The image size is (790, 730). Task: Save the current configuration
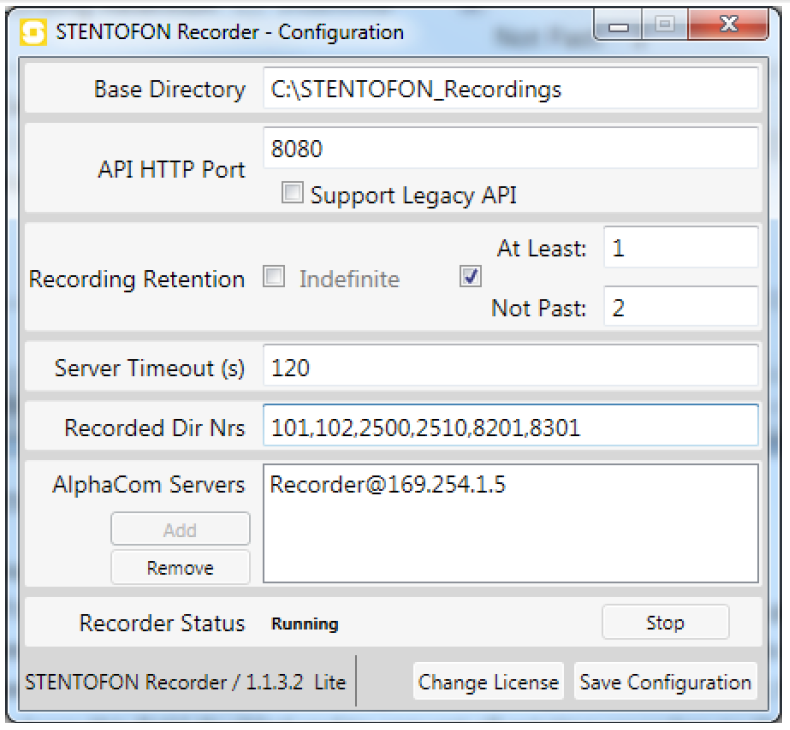click(x=665, y=682)
